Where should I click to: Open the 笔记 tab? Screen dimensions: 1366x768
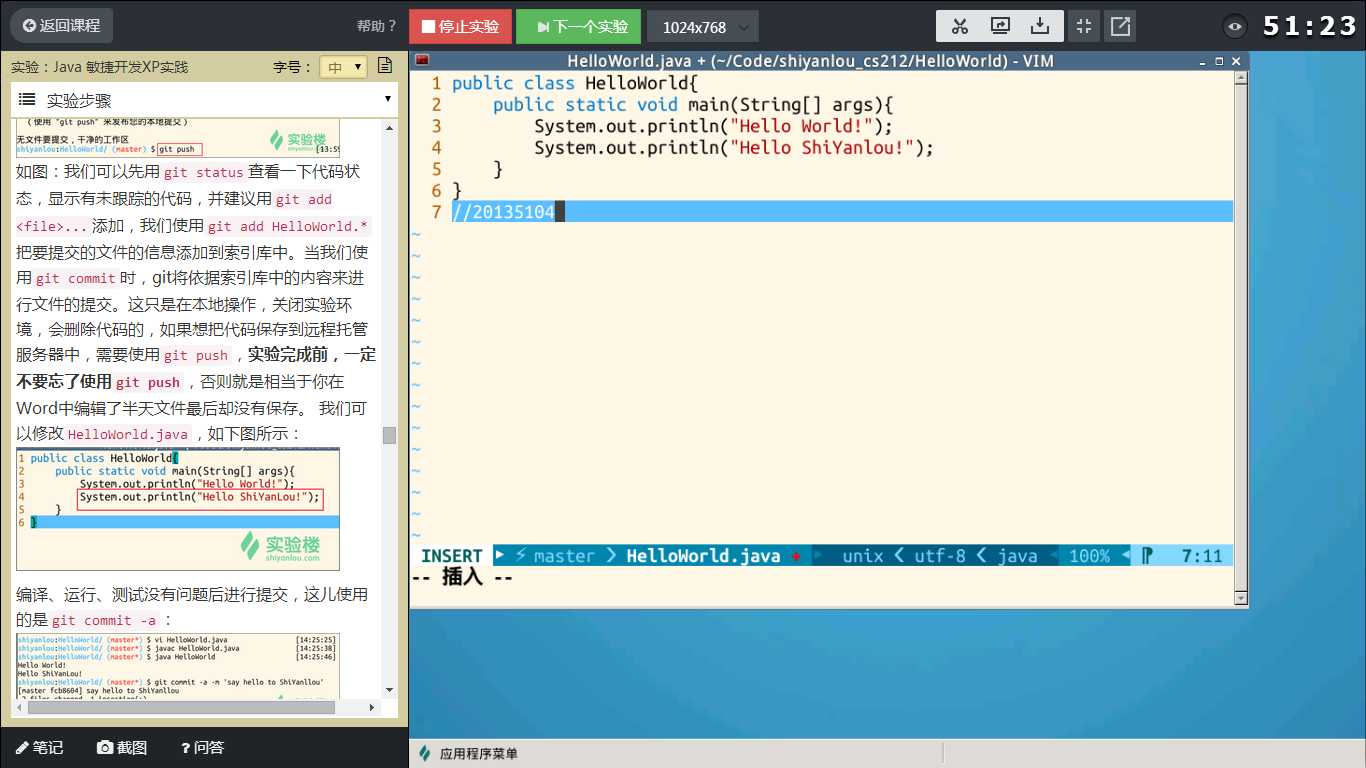pos(39,747)
